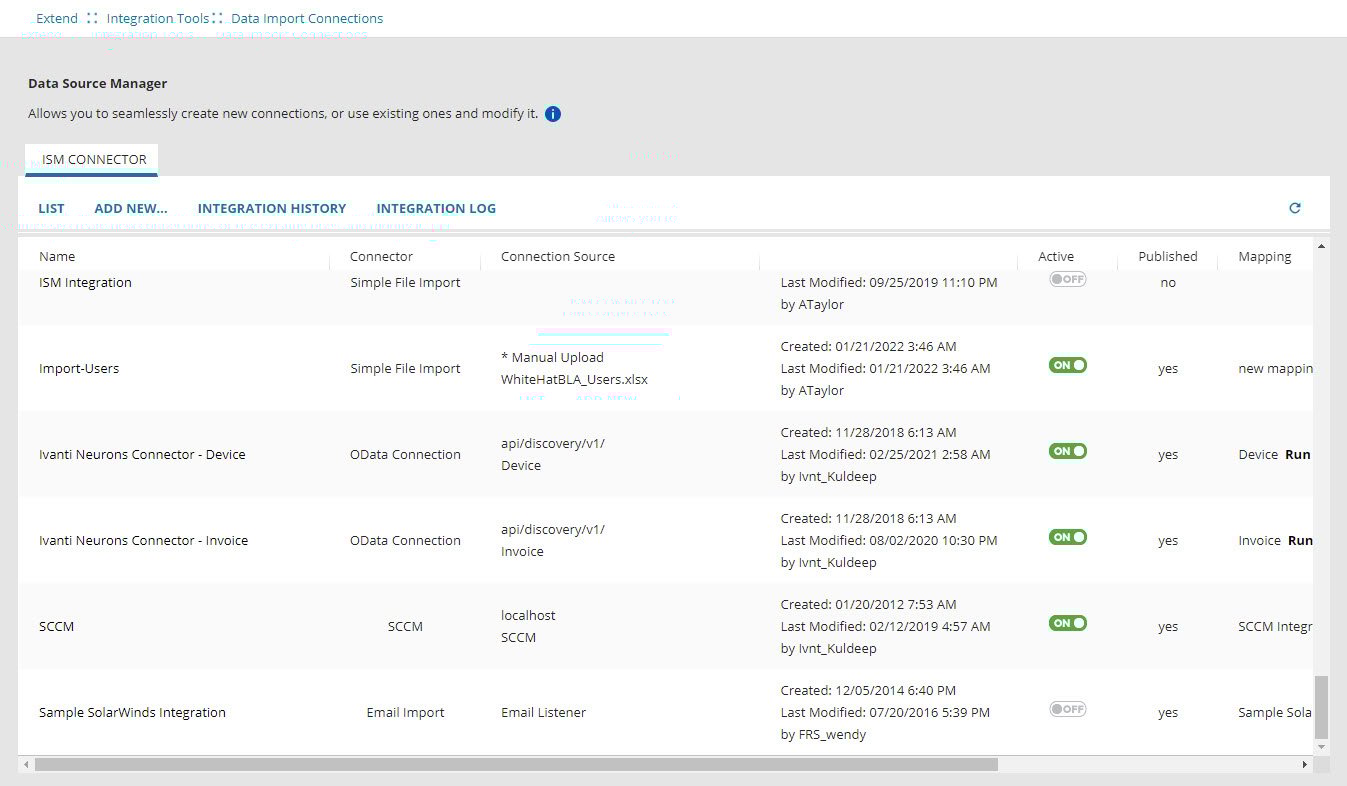The image size is (1347, 786).
Task: Click the LIST button
Action: [51, 209]
